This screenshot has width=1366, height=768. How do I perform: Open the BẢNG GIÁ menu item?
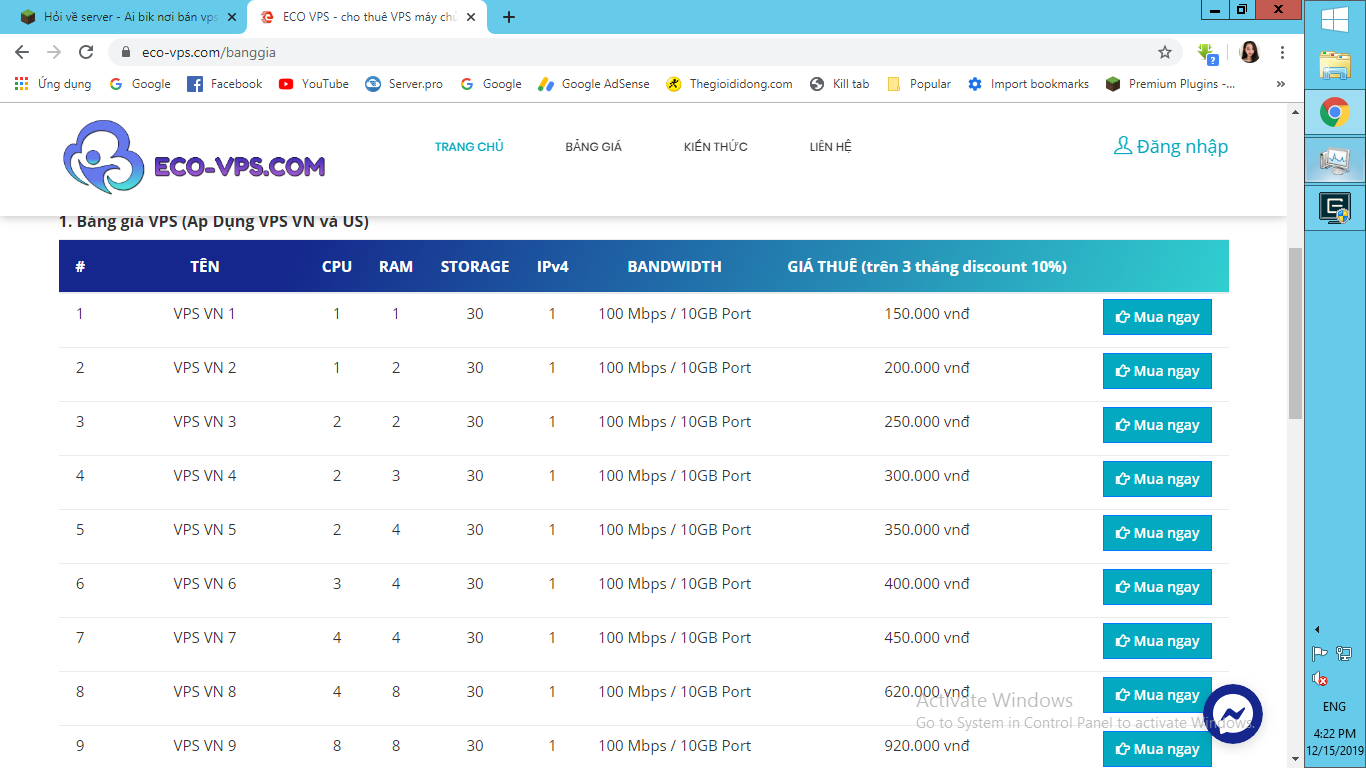593,147
